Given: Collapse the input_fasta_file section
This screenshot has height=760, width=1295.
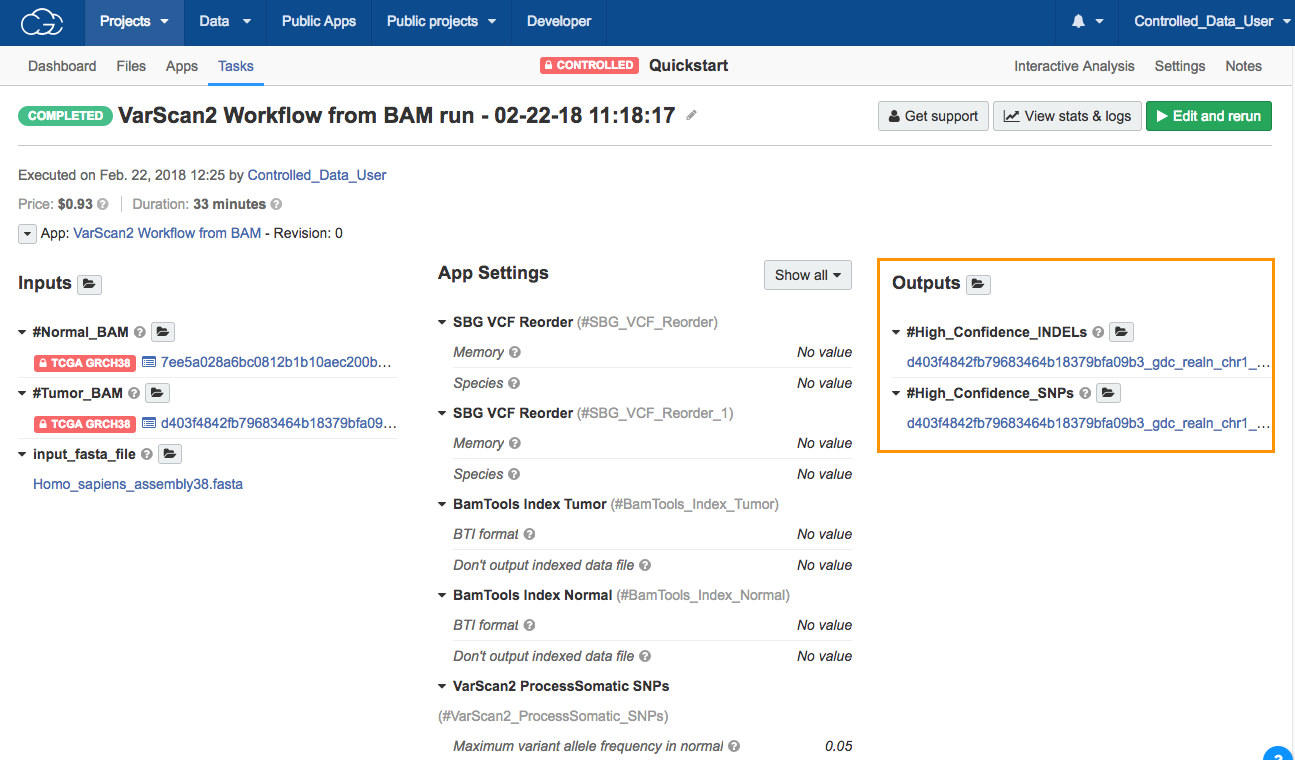Looking at the screenshot, I should tap(23, 454).
